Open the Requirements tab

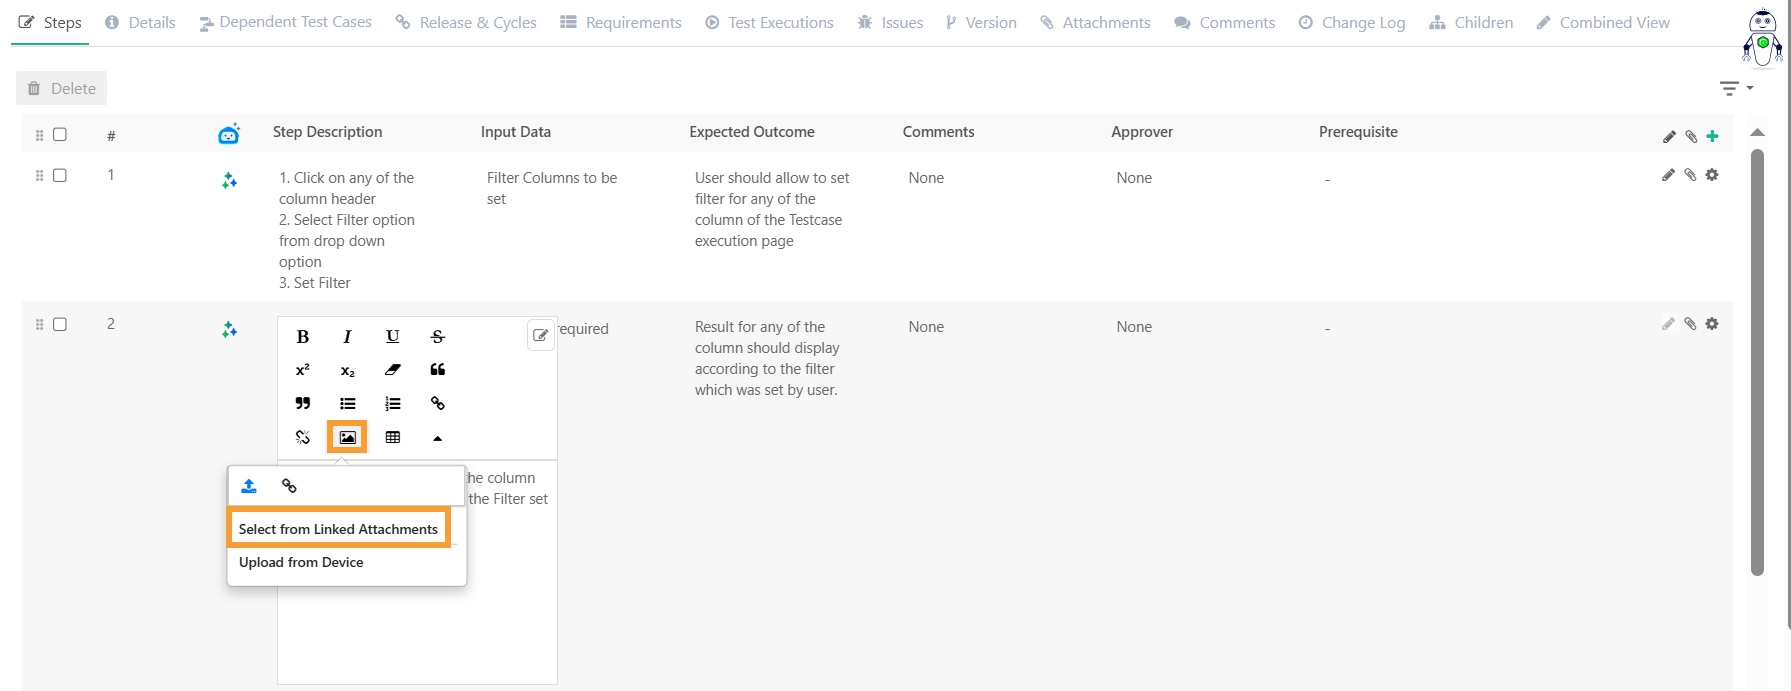coord(621,22)
